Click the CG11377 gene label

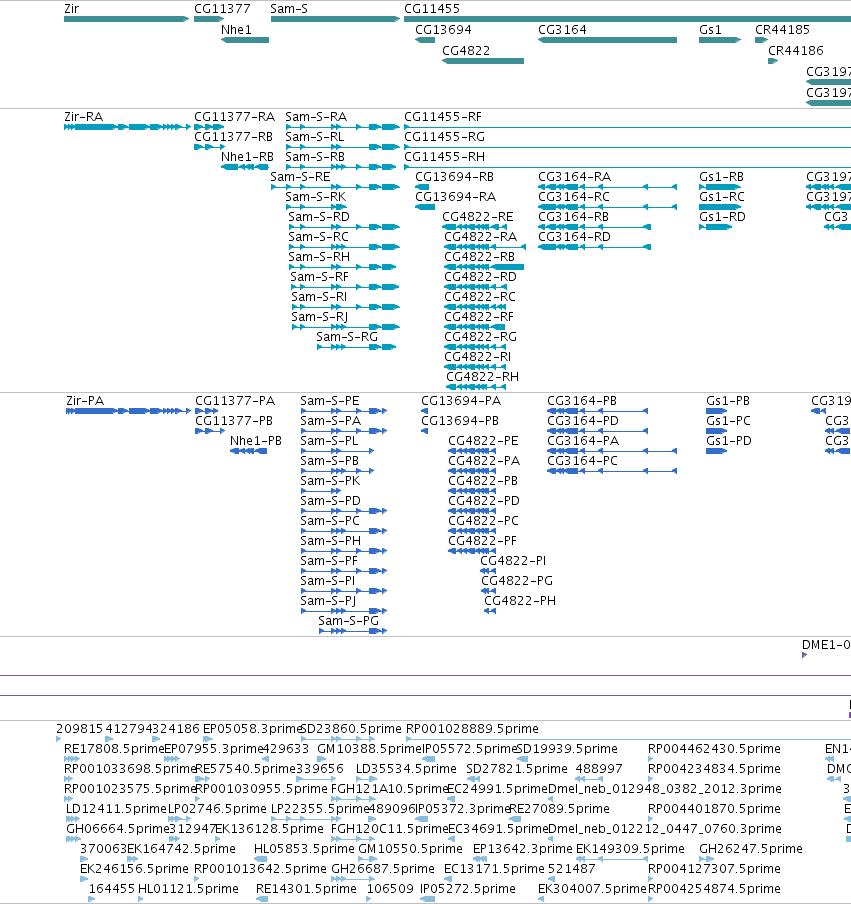point(222,9)
